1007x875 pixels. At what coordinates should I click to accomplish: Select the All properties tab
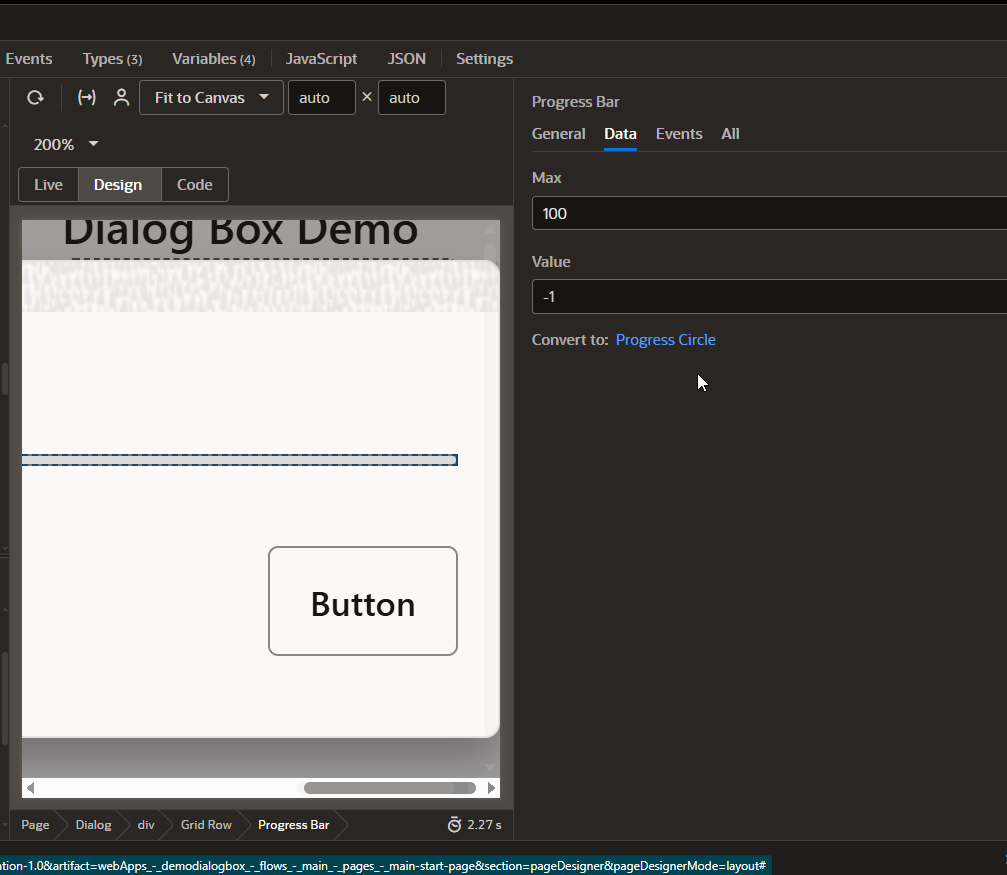tap(730, 134)
